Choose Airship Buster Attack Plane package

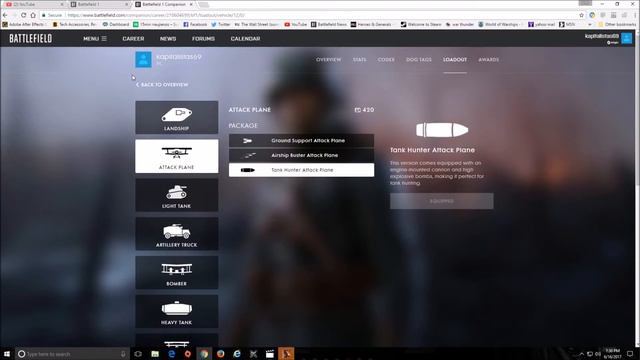point(301,155)
